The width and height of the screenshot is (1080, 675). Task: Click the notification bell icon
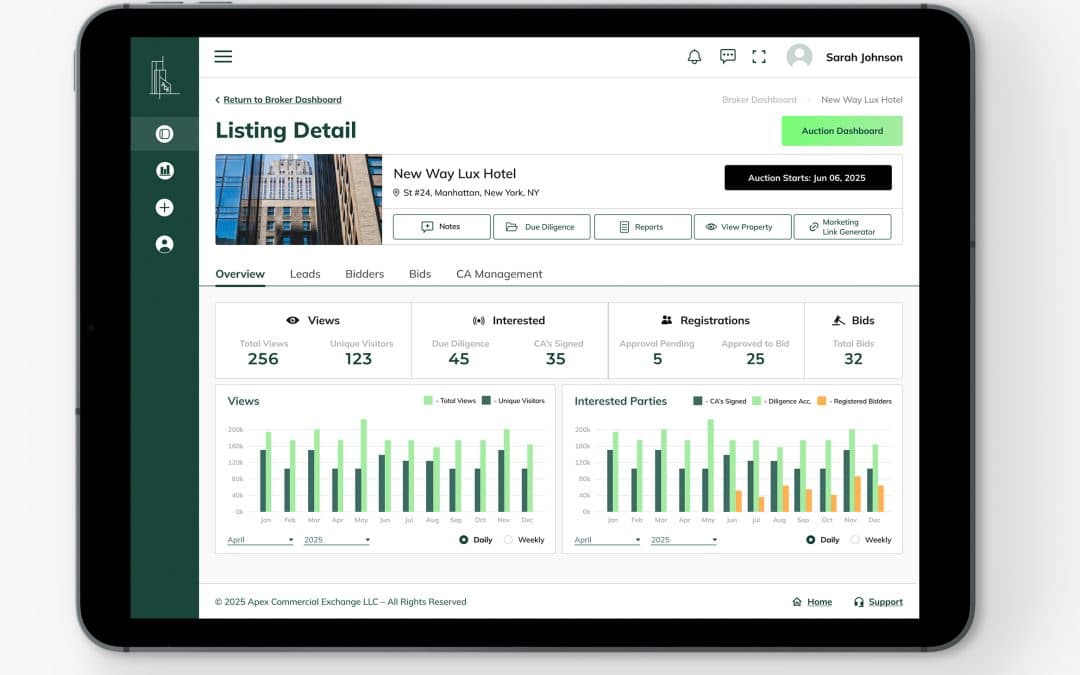coord(694,57)
